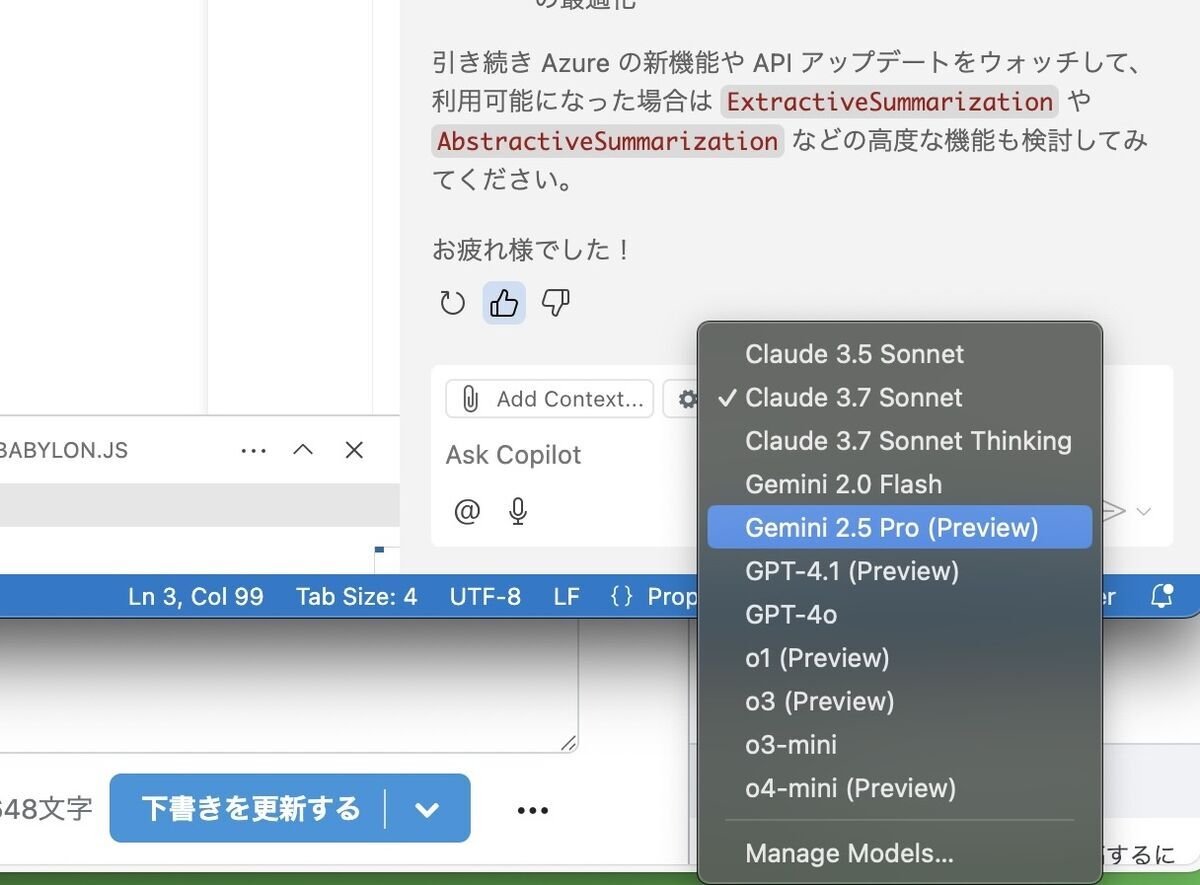
Task: Click the microphone voice input icon
Action: coord(517,512)
